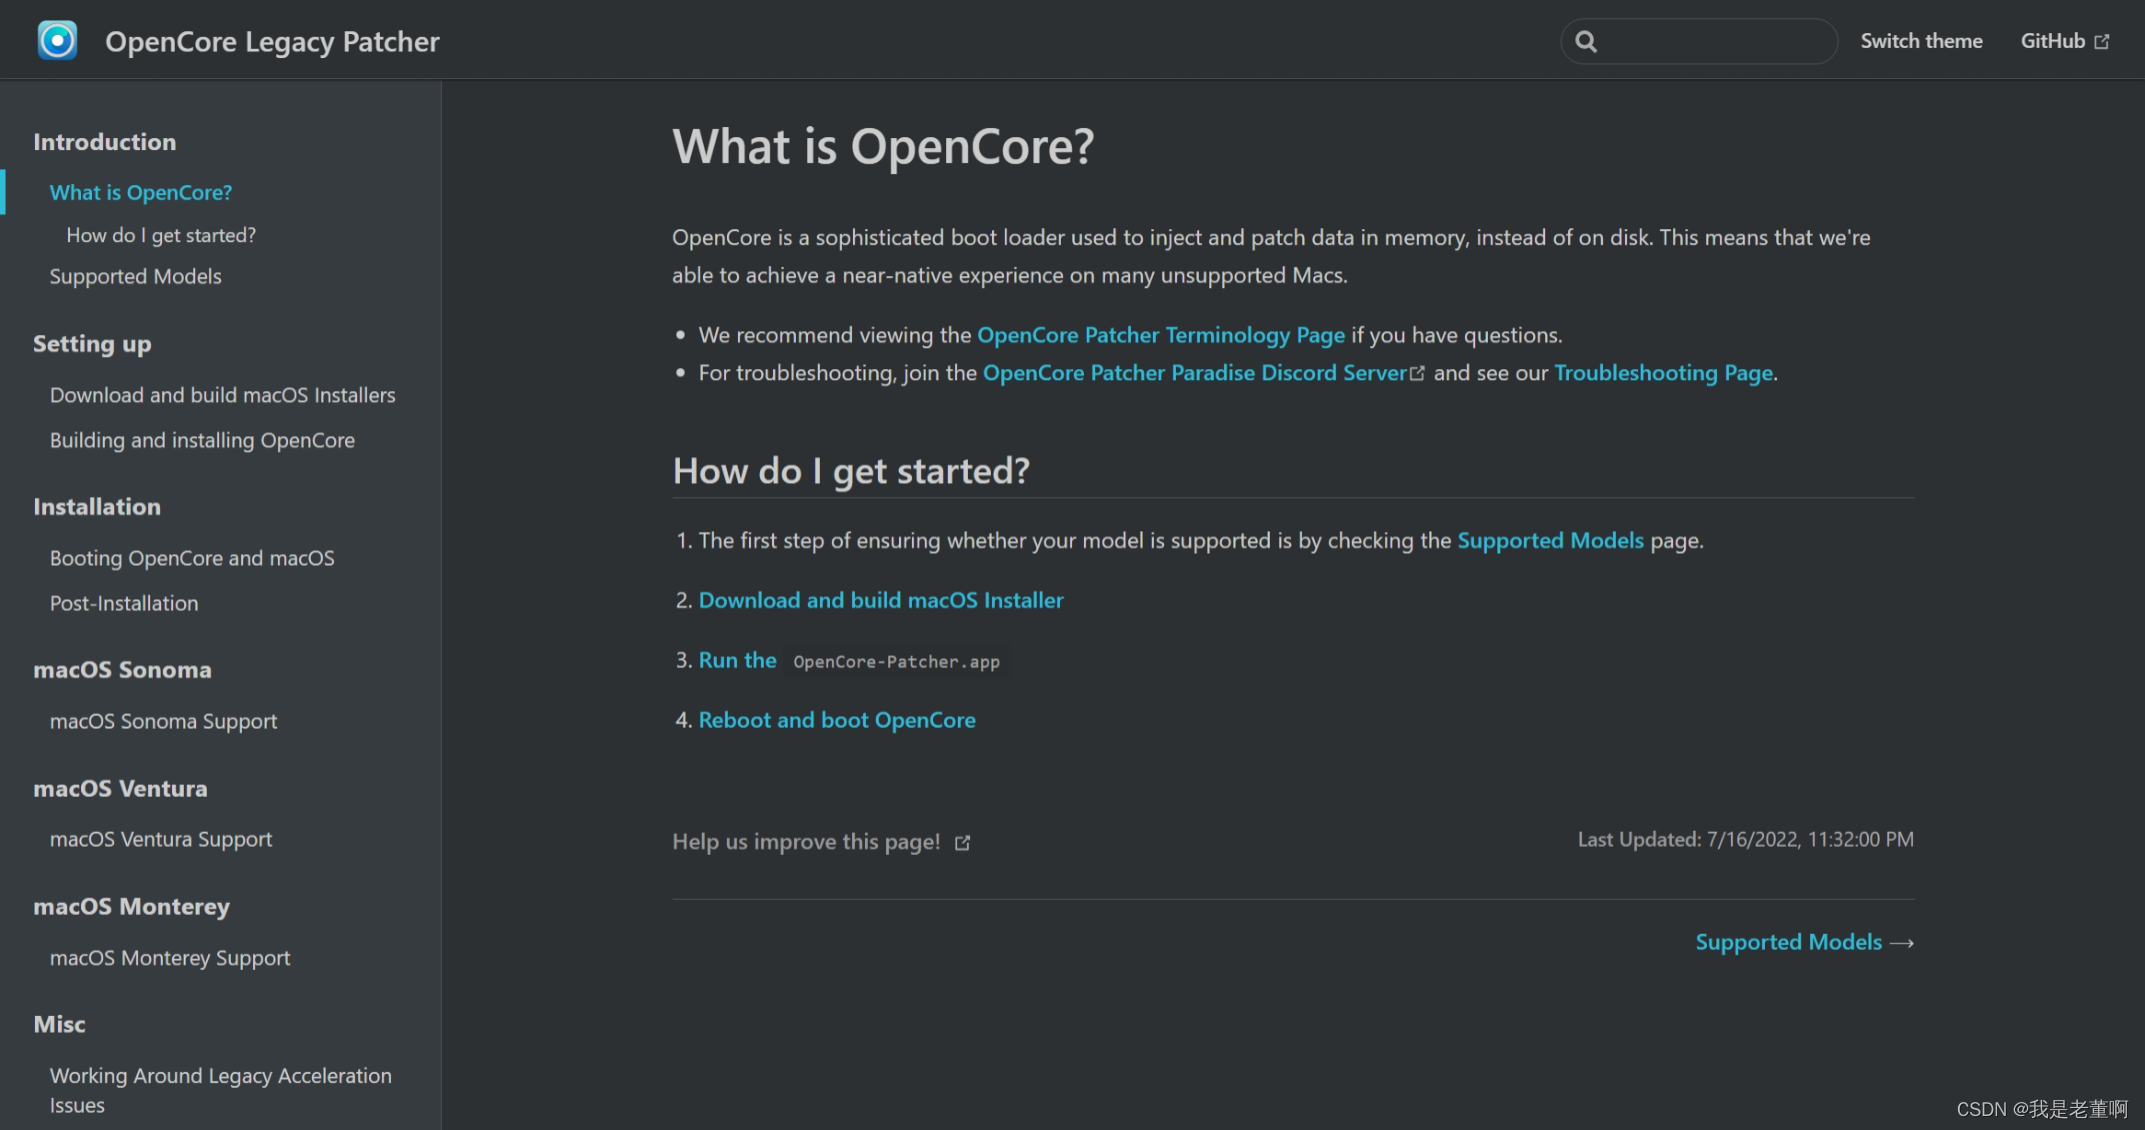Image resolution: width=2145 pixels, height=1130 pixels.
Task: Click the search magnifier icon
Action: 1586,41
